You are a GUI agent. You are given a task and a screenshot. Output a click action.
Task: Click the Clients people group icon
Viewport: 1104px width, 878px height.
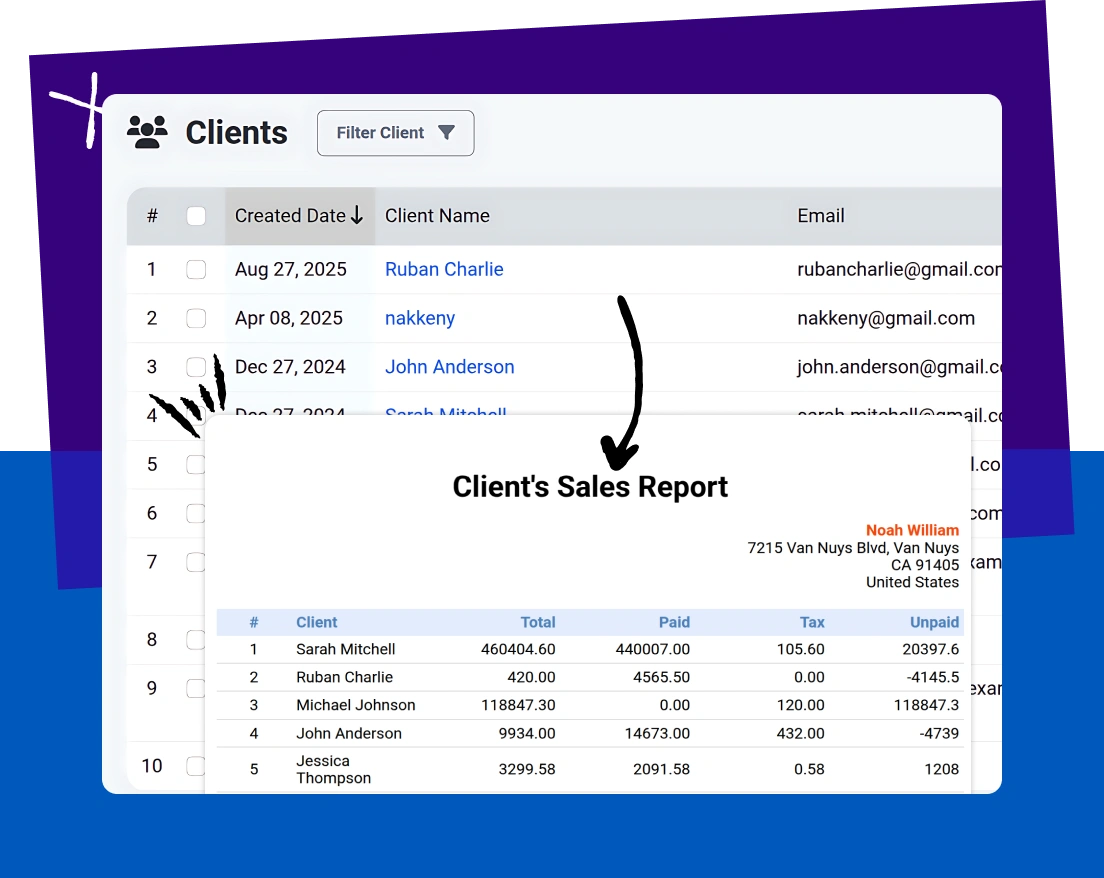click(147, 133)
